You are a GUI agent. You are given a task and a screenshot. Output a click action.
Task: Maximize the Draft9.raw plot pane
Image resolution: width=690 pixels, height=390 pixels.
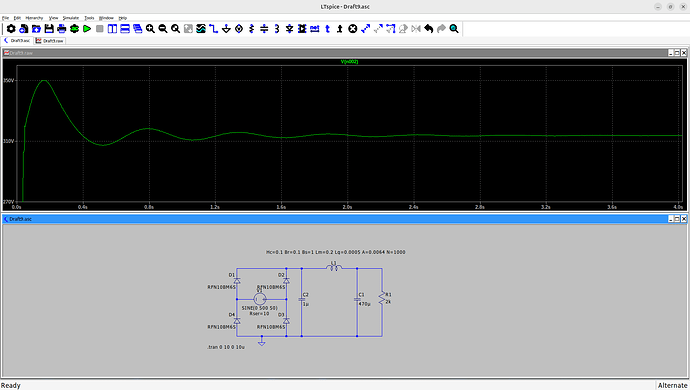click(x=677, y=53)
